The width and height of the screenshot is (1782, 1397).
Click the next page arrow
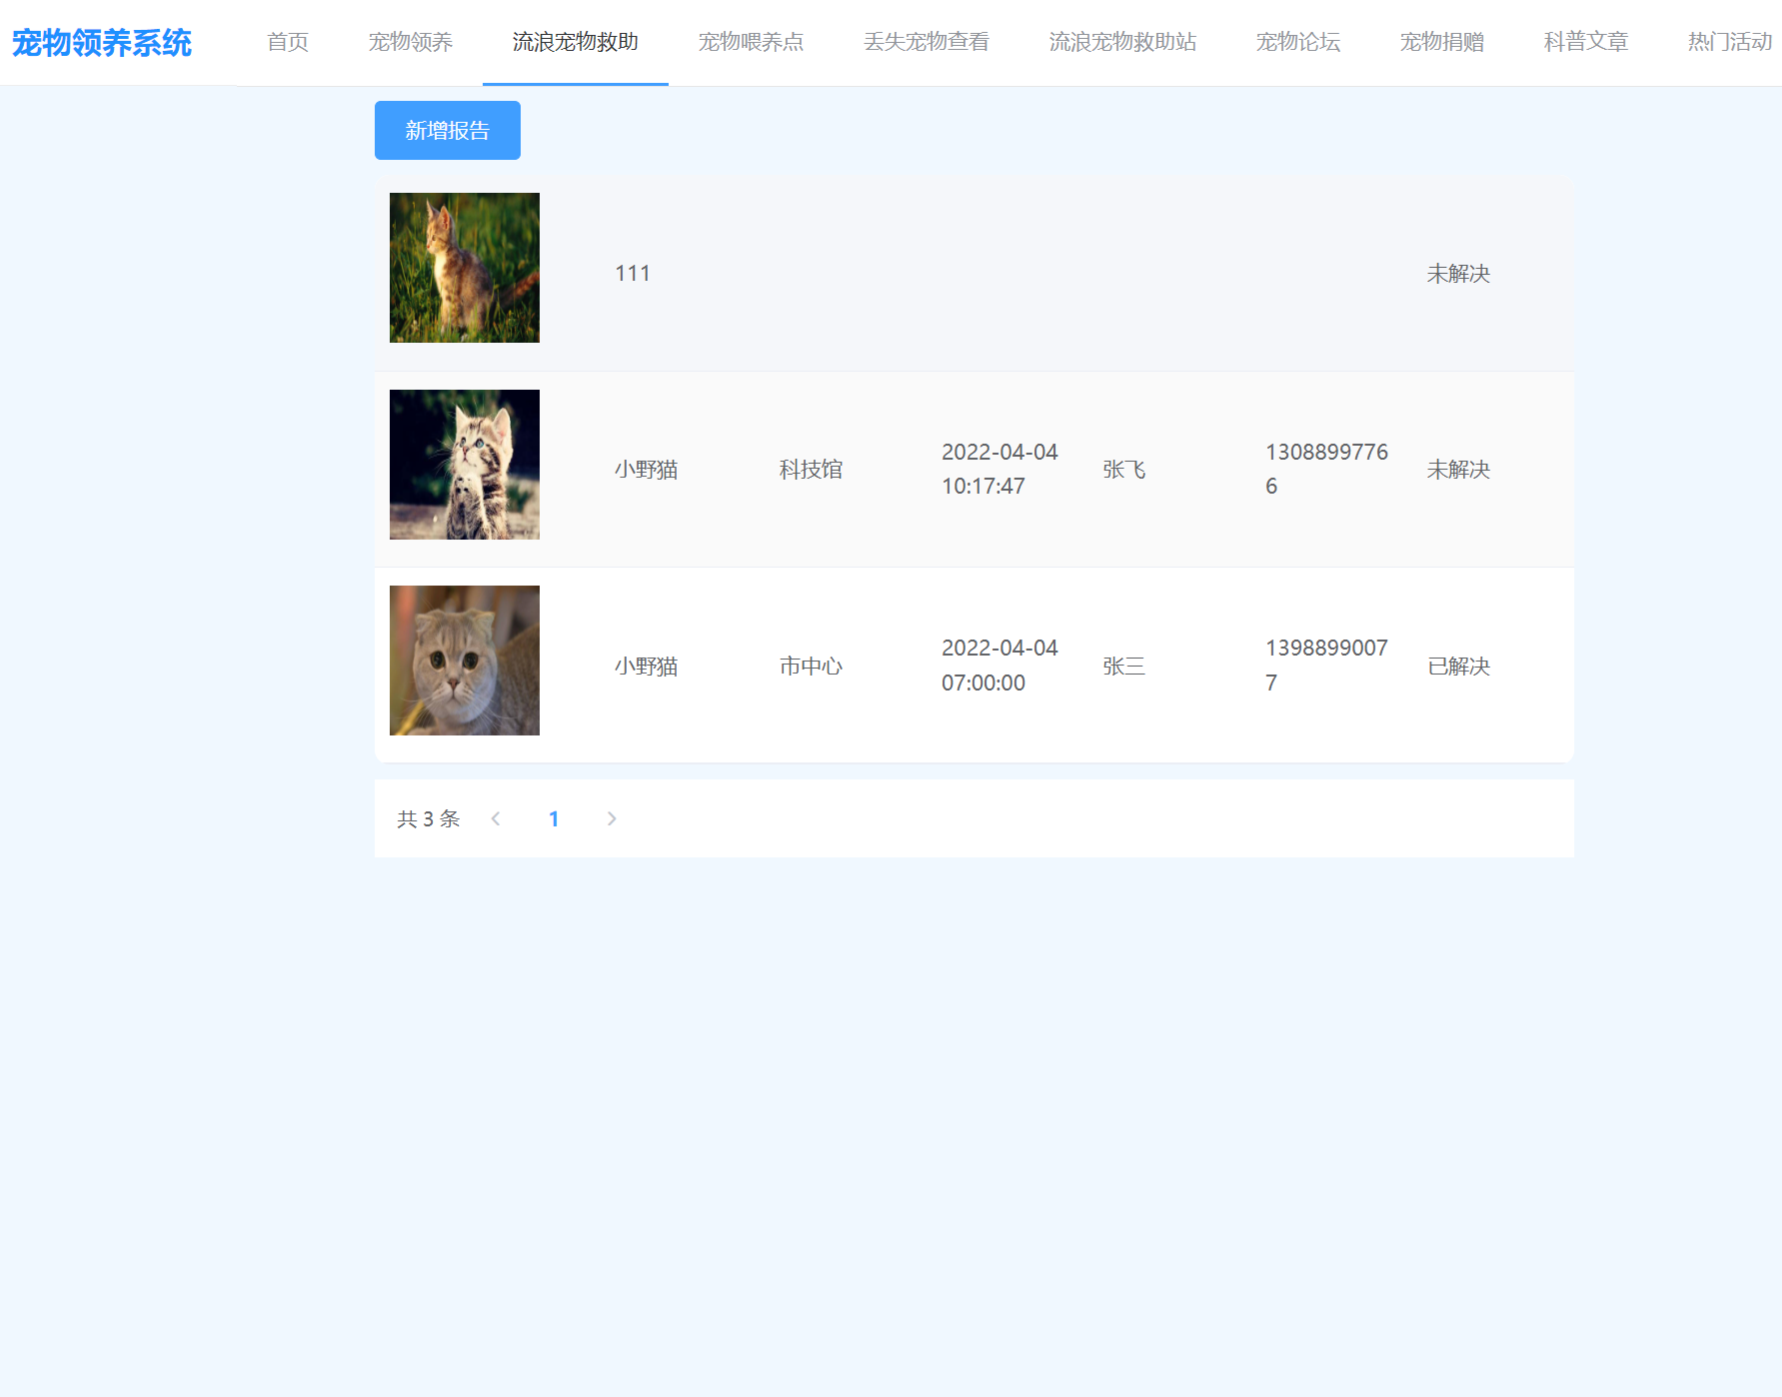612,819
